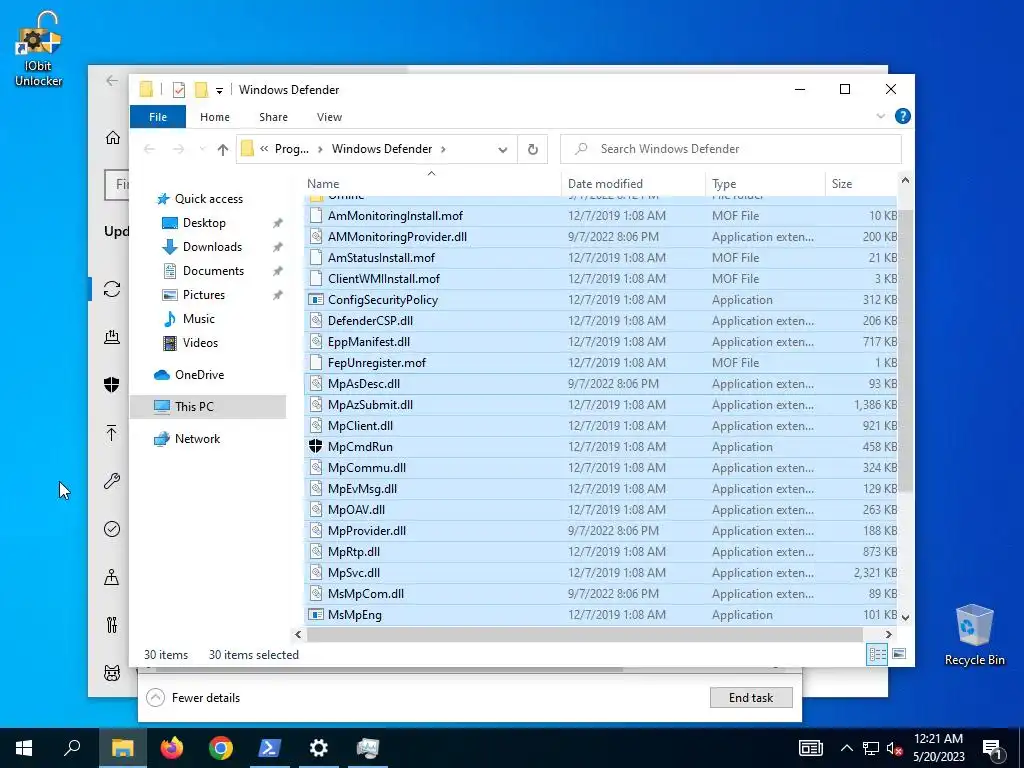
Task: Click the ConfigSecurityPolicy application icon
Action: (x=315, y=300)
